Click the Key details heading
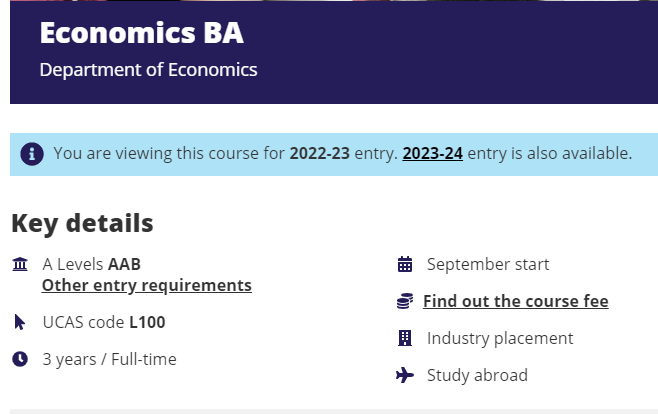The image size is (658, 414). 82,223
